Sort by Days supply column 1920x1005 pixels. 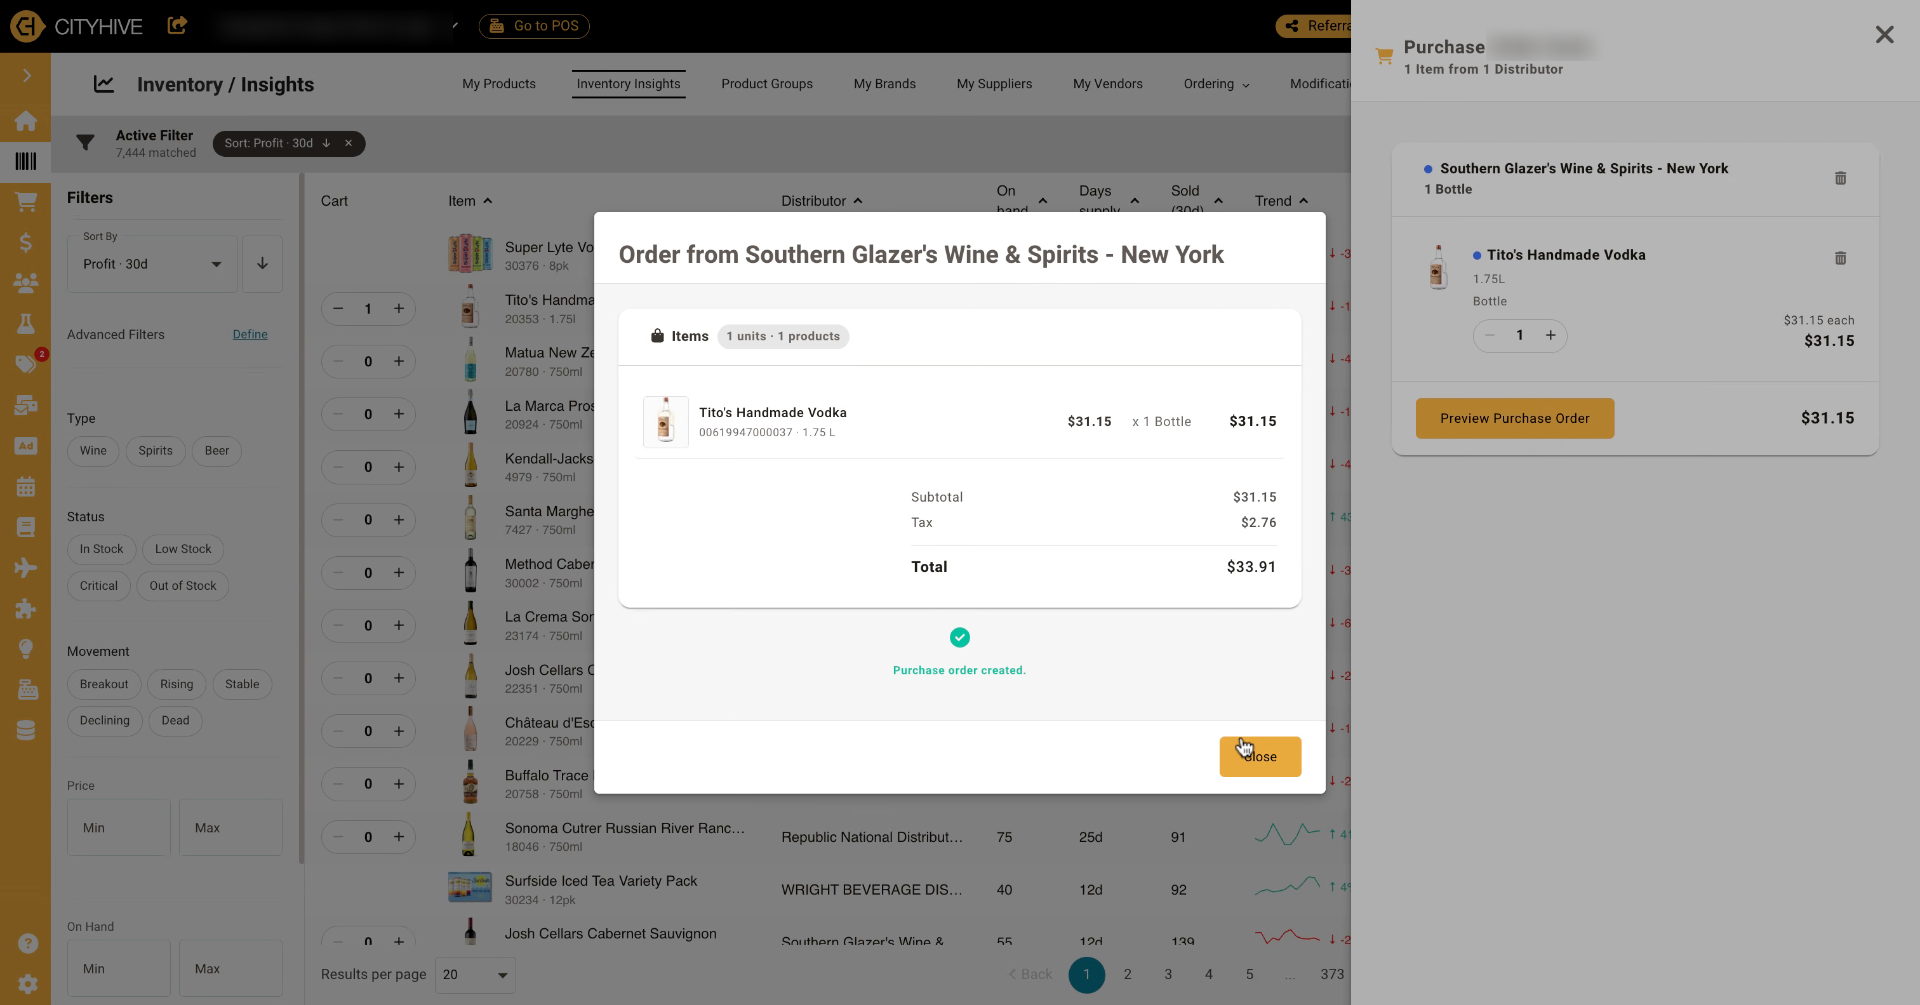tap(1108, 200)
